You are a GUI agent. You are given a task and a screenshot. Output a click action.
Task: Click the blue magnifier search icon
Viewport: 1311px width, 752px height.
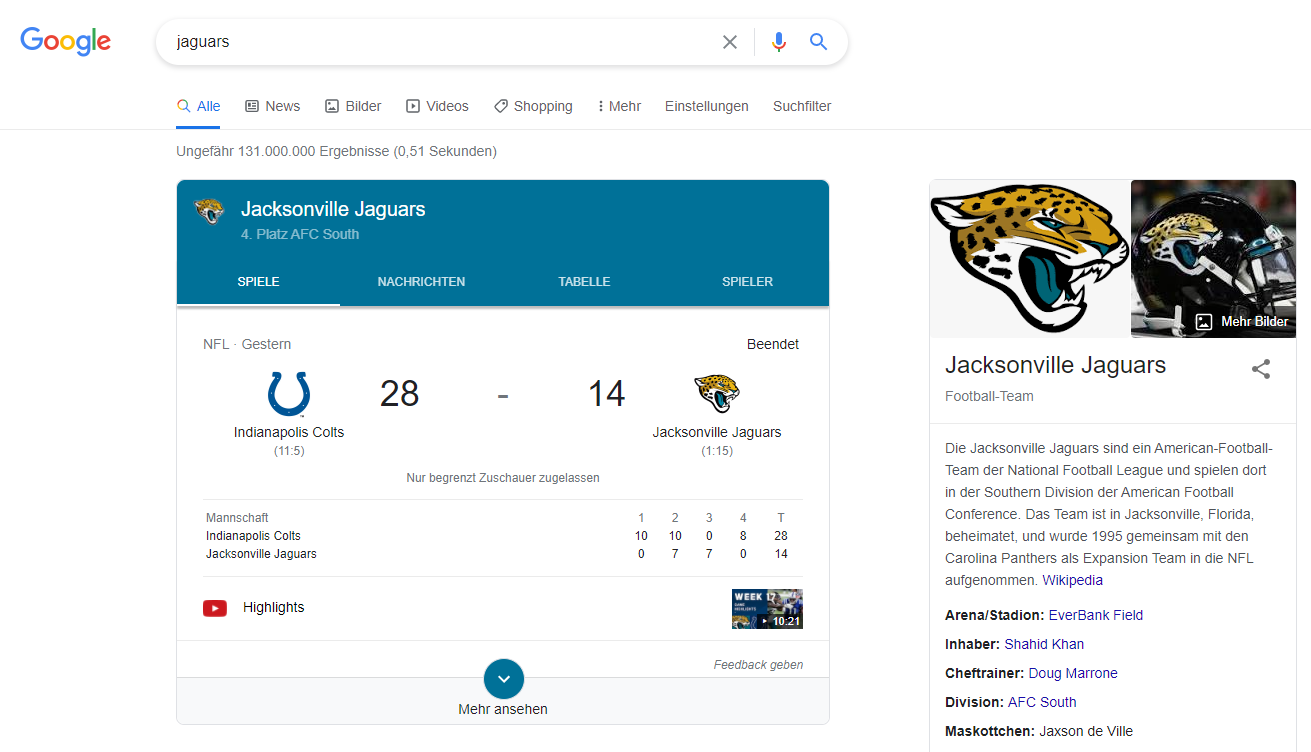tap(819, 42)
